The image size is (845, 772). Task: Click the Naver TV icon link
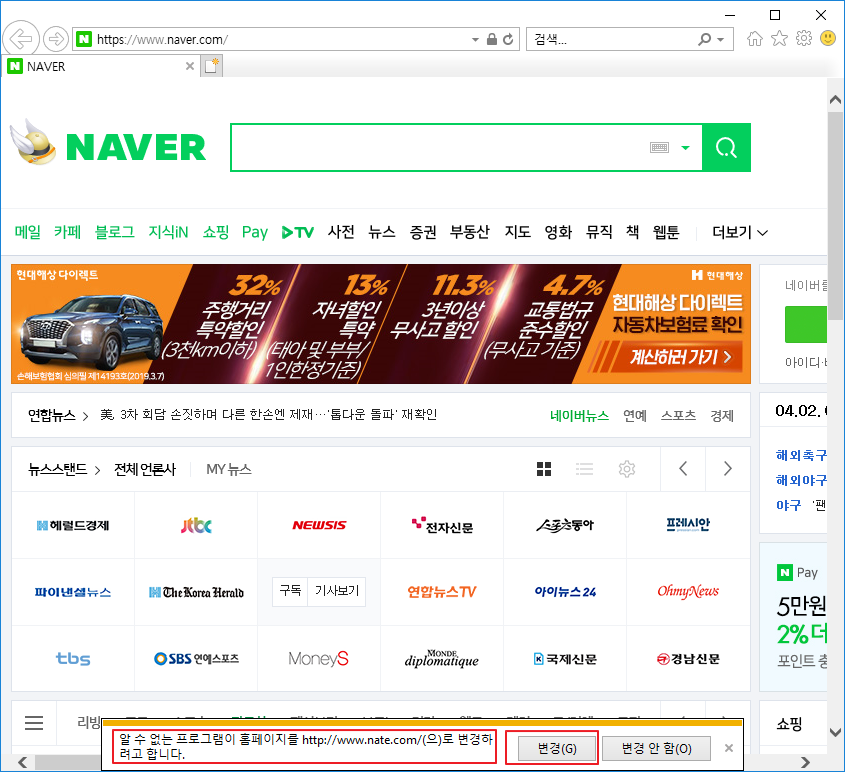coord(297,232)
